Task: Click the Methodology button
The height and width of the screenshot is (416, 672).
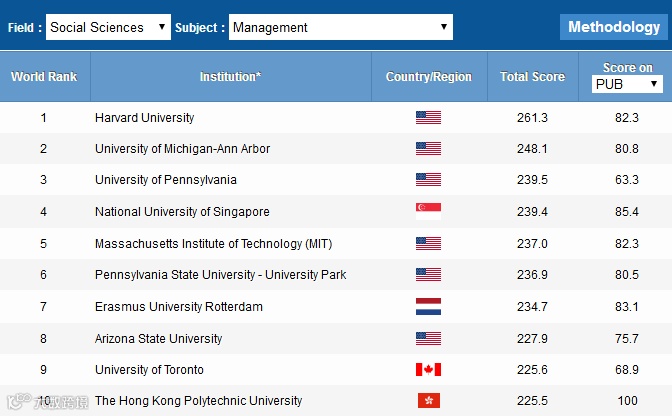Action: (x=614, y=27)
